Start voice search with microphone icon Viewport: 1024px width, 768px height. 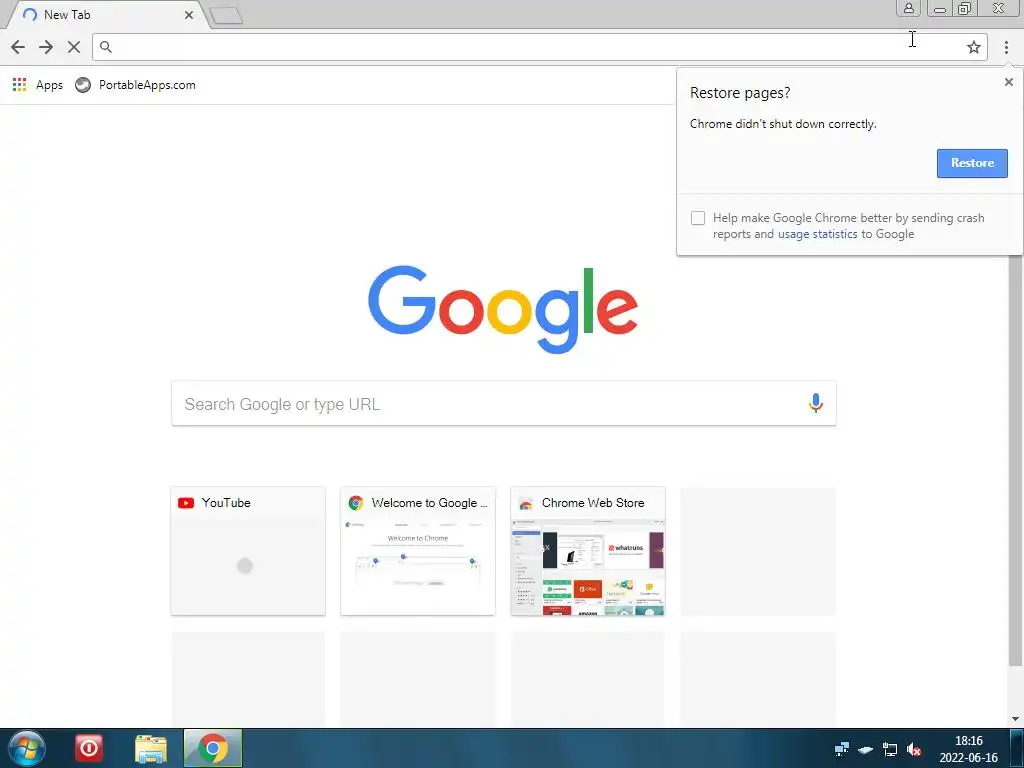click(x=815, y=404)
